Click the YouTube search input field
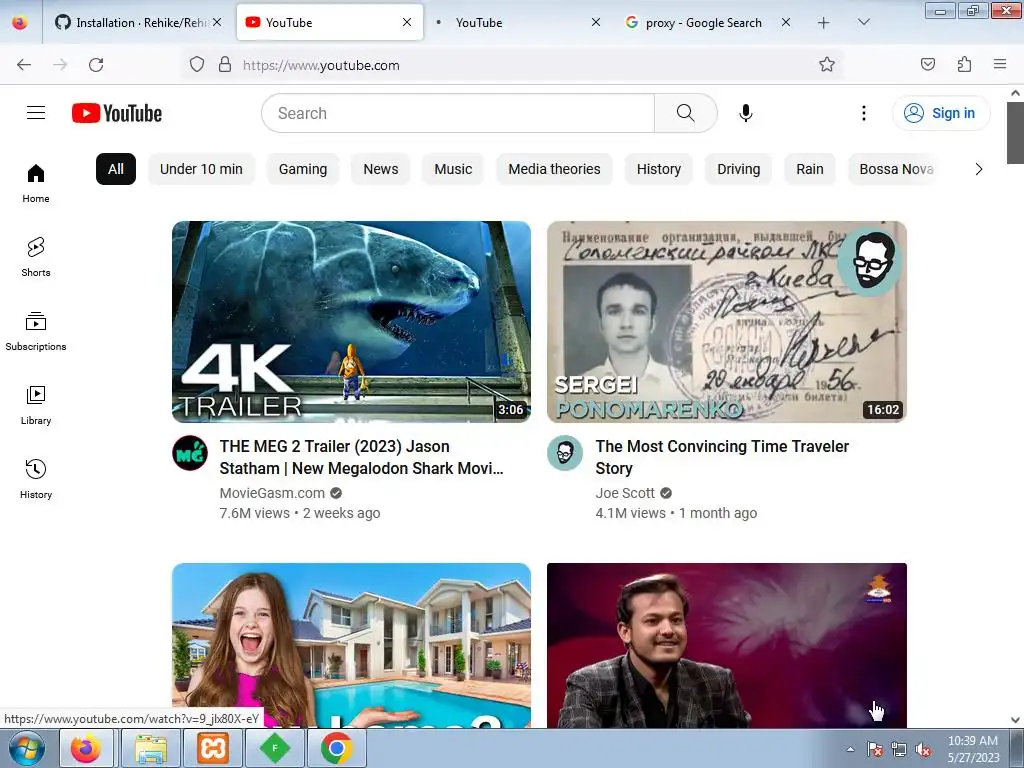This screenshot has width=1024, height=768. coord(458,113)
